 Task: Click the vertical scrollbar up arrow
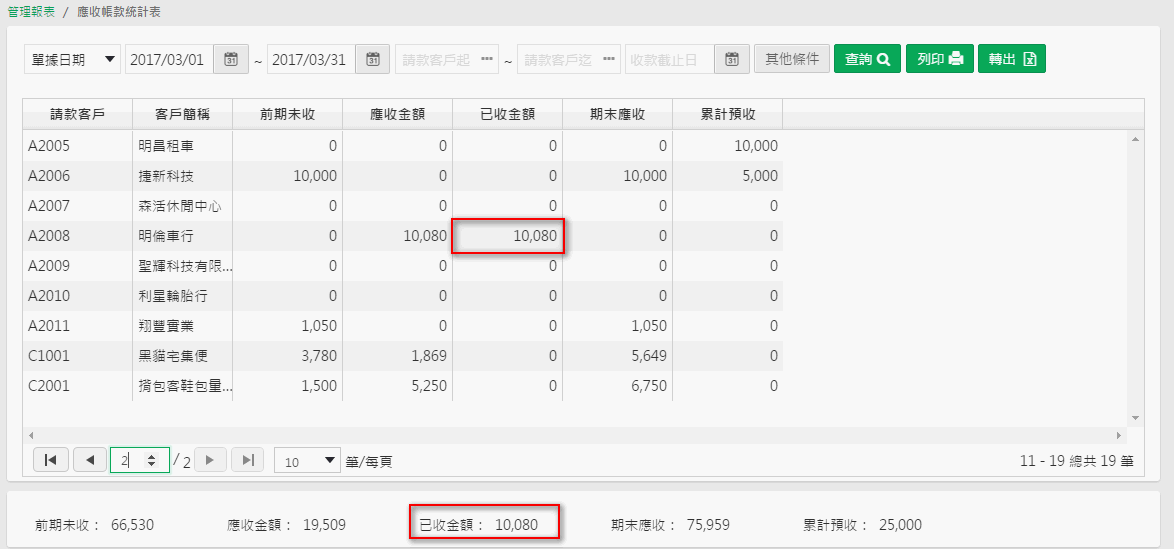1136,139
